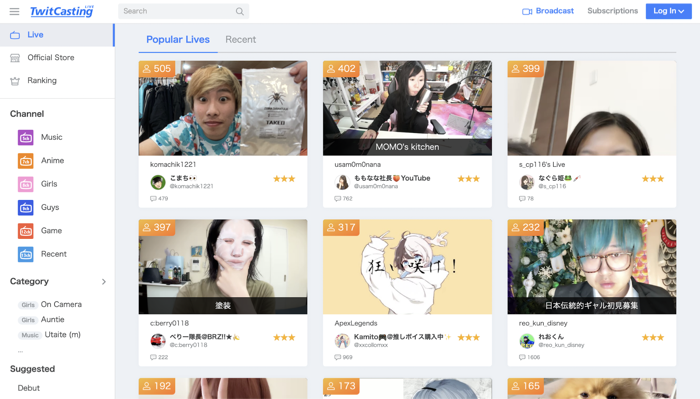The height and width of the screenshot is (399, 700).
Task: Click the Official Store icon in sidebar
Action: (x=15, y=58)
